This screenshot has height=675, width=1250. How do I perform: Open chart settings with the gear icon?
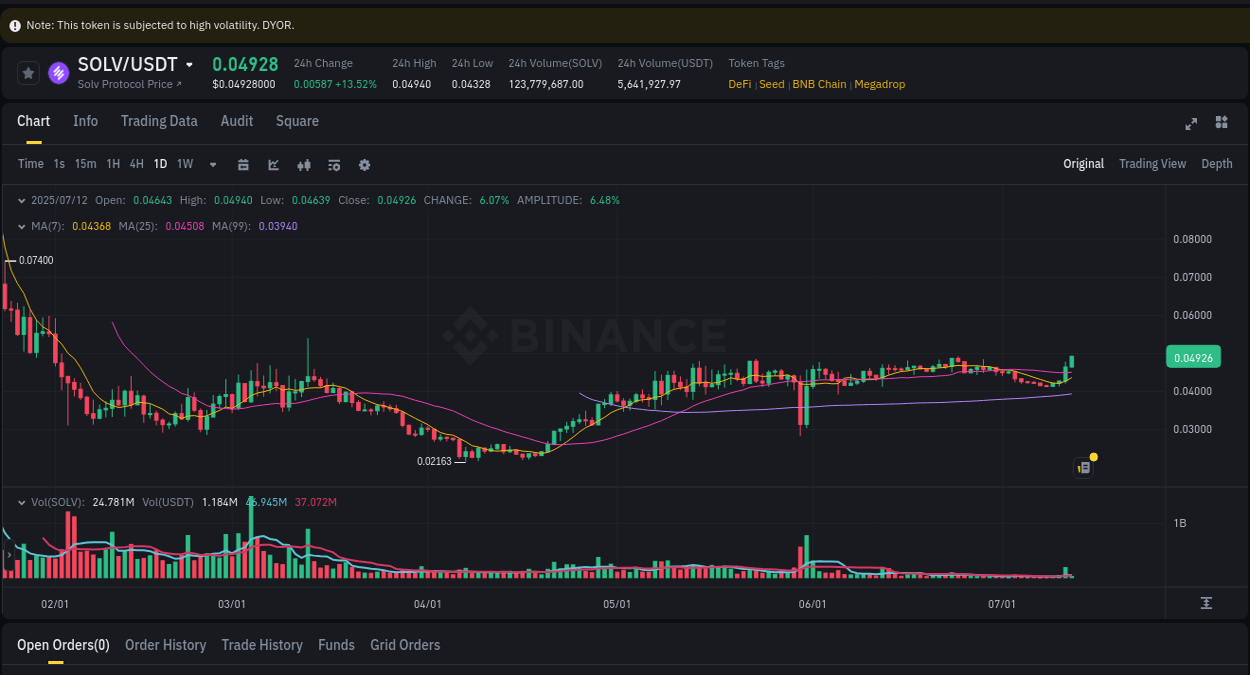[x=364, y=164]
